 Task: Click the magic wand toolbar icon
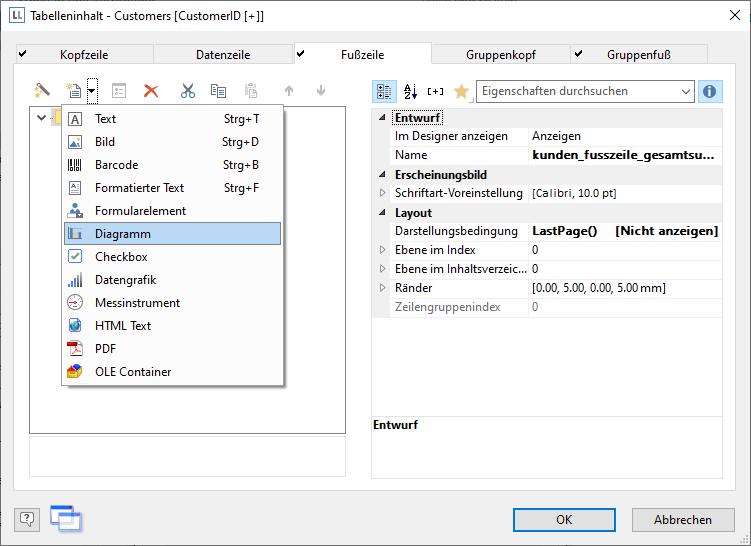[x=43, y=91]
